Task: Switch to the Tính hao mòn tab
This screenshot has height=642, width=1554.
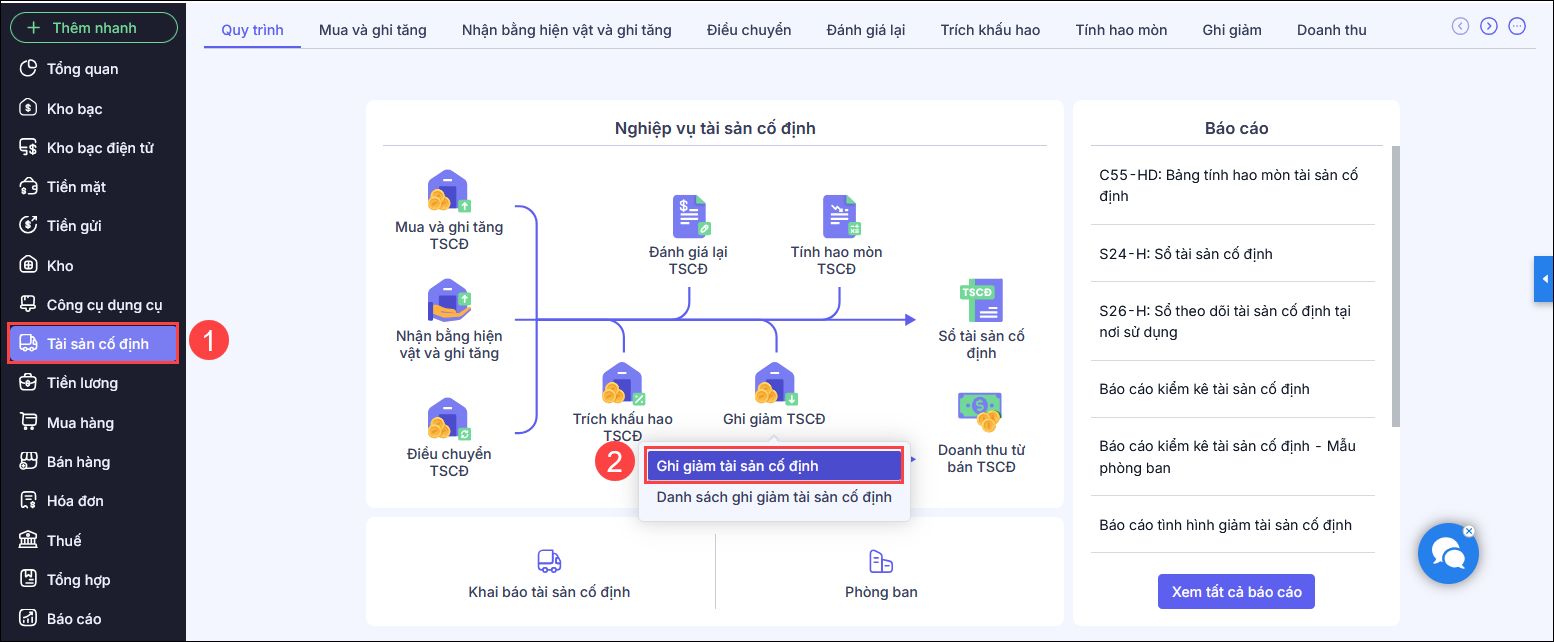Action: [1121, 30]
